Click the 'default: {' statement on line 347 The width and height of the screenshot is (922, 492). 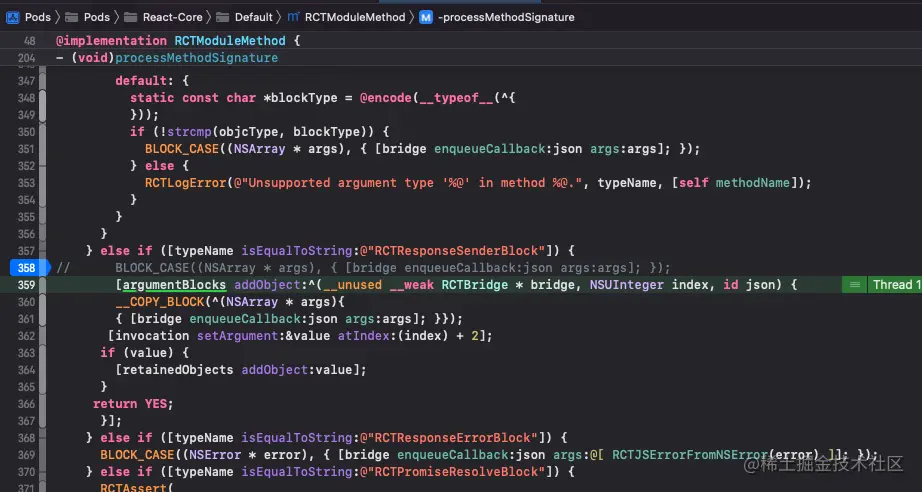152,81
